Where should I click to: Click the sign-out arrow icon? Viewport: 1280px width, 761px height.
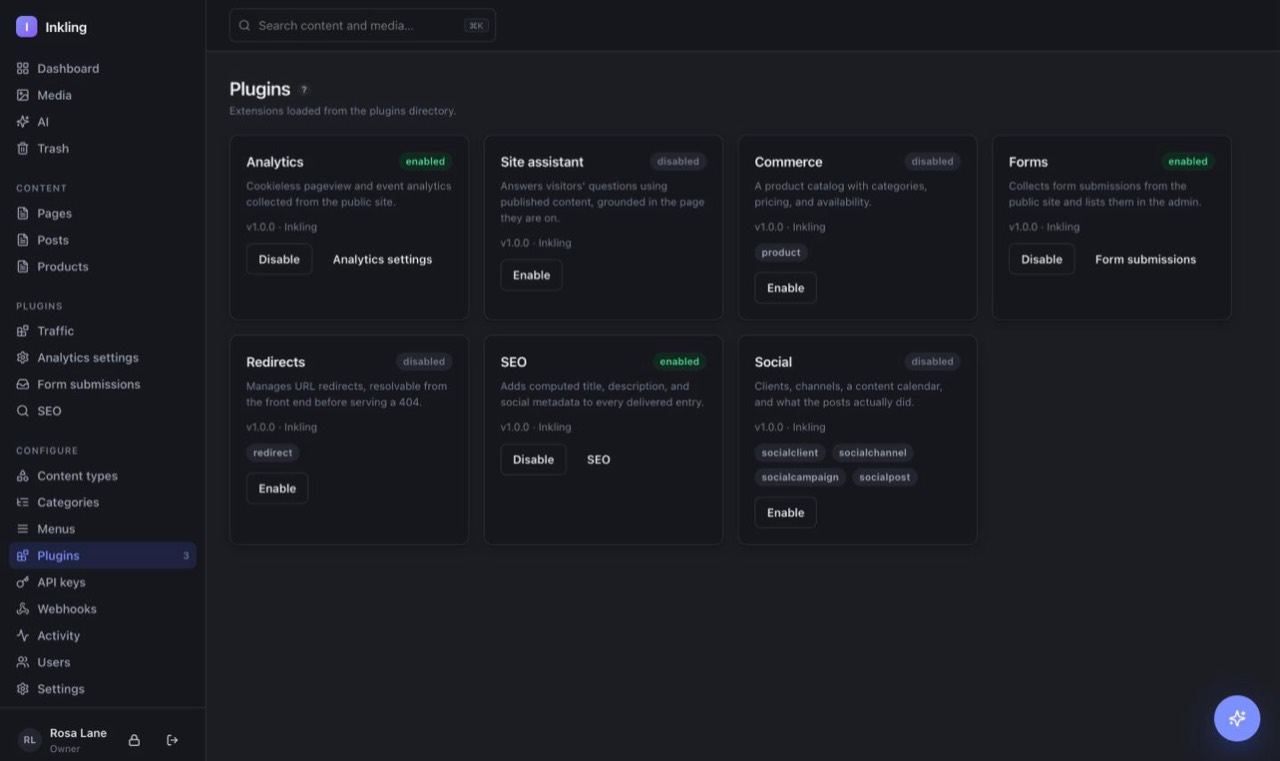coord(172,740)
